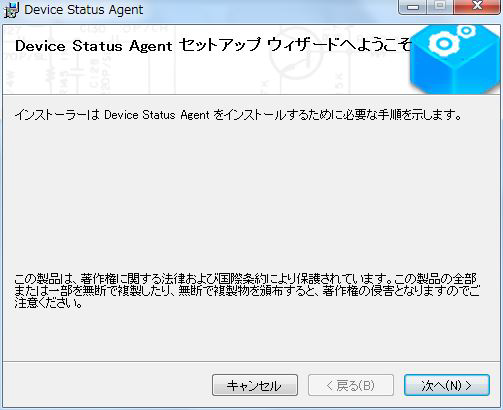Click the セットアップ ウィザードへようこそ heading
The image size is (503, 410).
pyautogui.click(x=296, y=45)
